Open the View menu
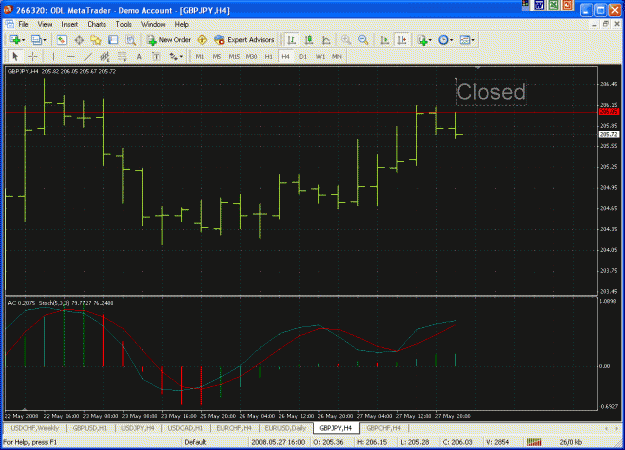The height and width of the screenshot is (450, 625). [x=45, y=25]
